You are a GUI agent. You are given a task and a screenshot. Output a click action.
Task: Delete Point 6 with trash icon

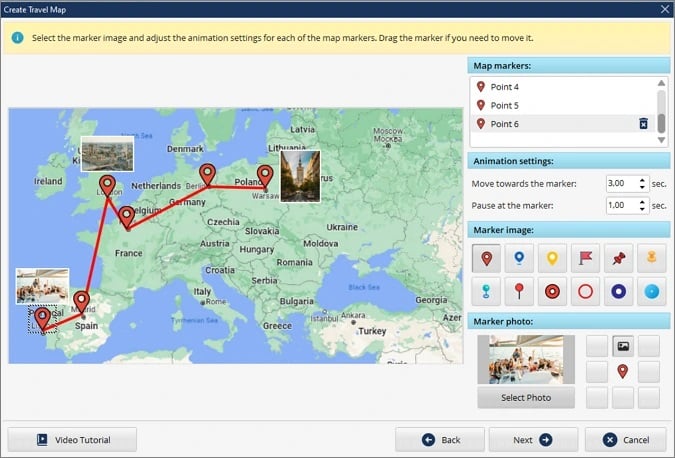643,124
